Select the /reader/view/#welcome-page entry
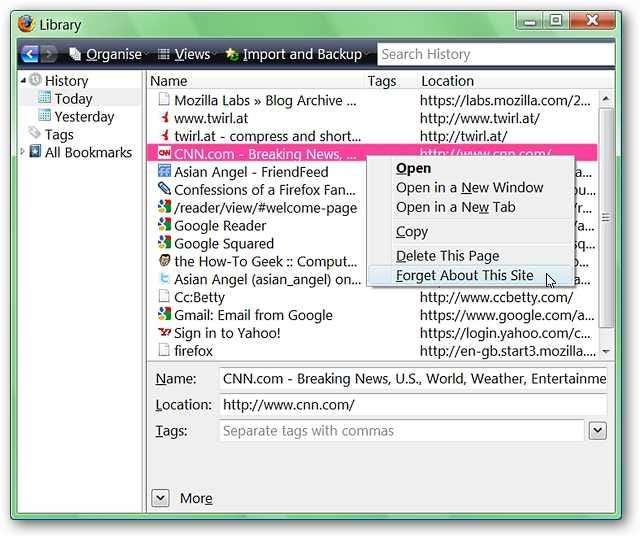The image size is (640, 538). [265, 208]
